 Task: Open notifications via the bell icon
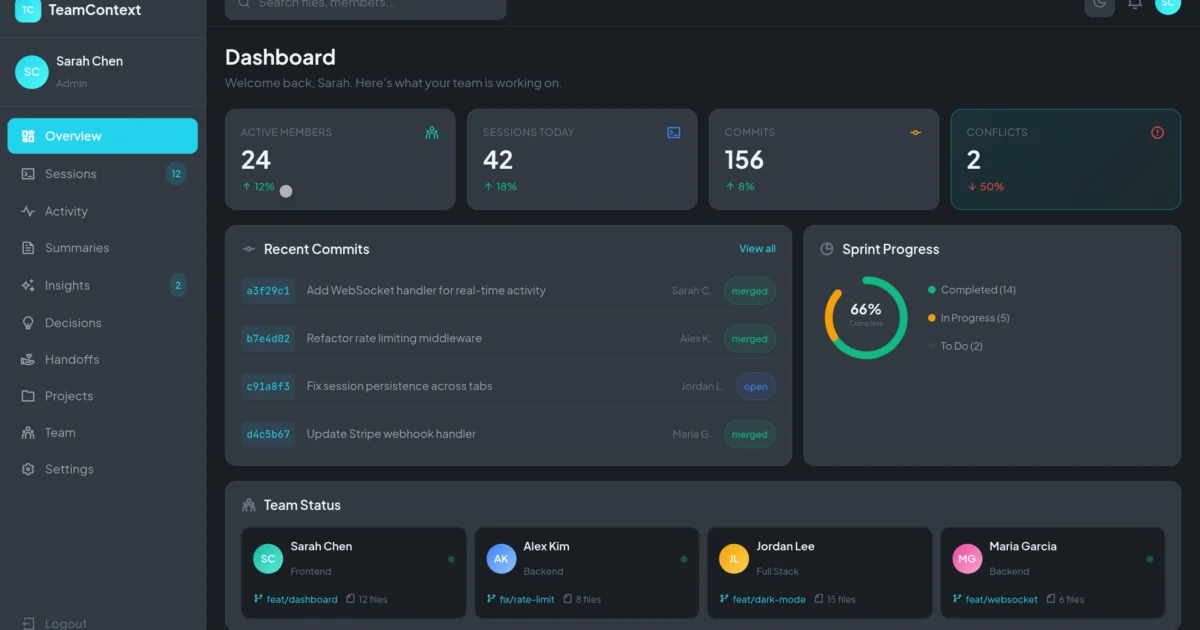[1135, 4]
